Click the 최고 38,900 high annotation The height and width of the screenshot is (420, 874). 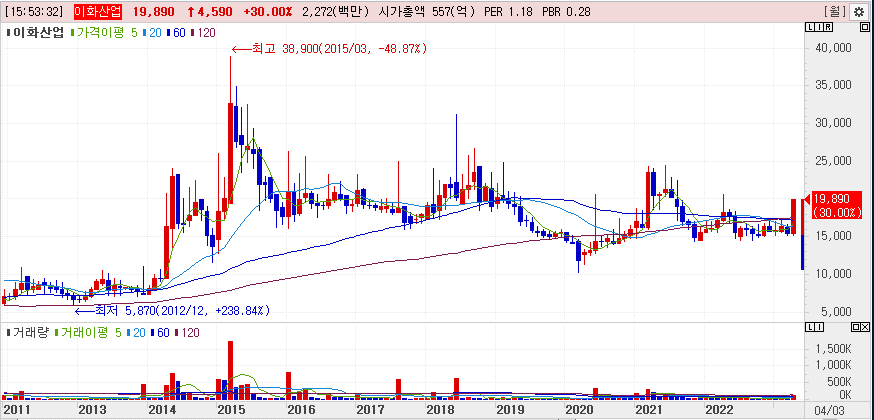coord(329,49)
